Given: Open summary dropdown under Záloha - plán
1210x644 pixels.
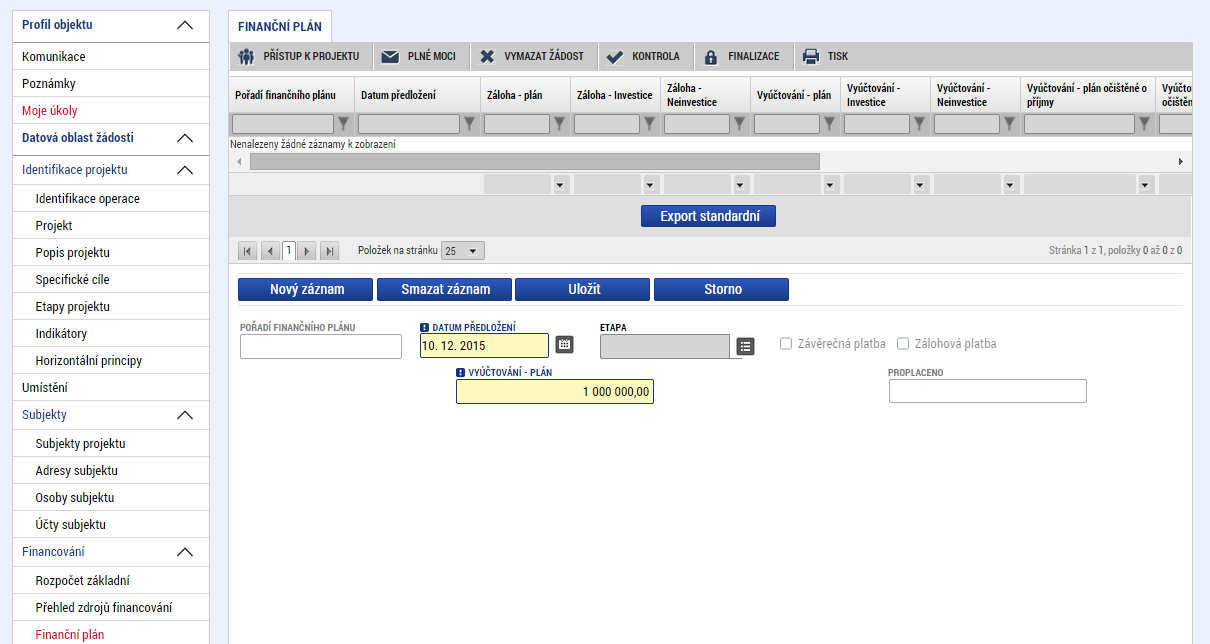Looking at the screenshot, I should pyautogui.click(x=560, y=185).
